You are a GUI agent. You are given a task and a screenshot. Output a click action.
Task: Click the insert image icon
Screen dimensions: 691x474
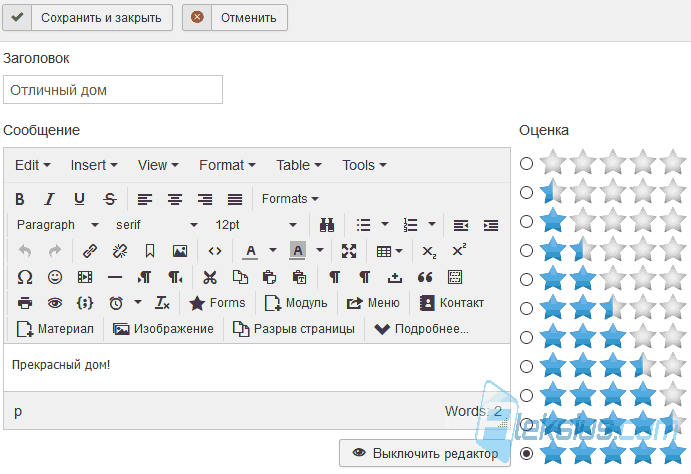click(180, 251)
